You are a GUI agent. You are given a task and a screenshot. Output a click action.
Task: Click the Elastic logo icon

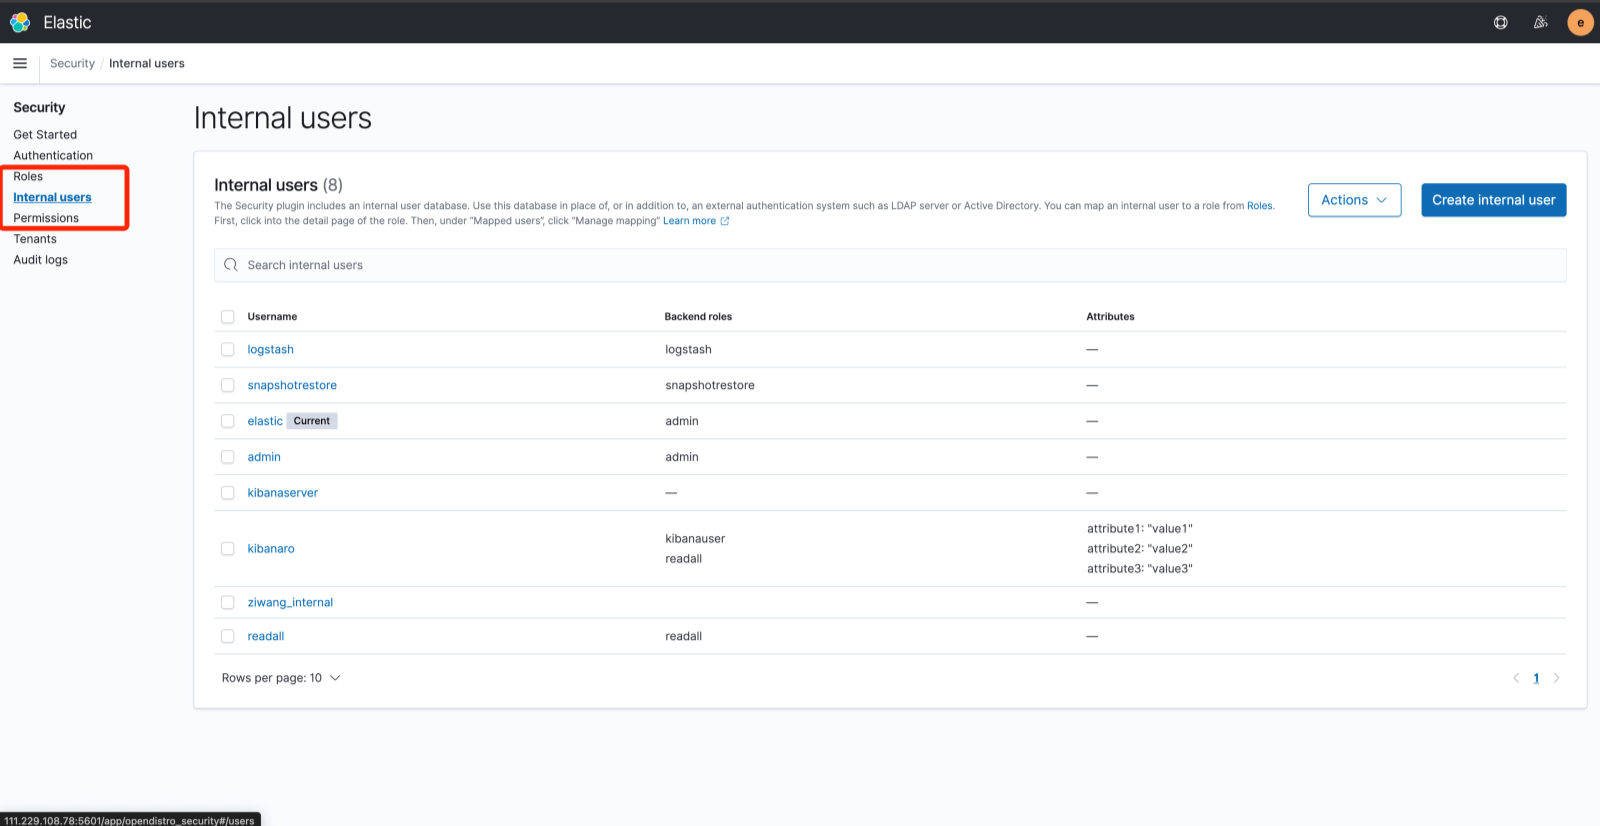pyautogui.click(x=20, y=22)
